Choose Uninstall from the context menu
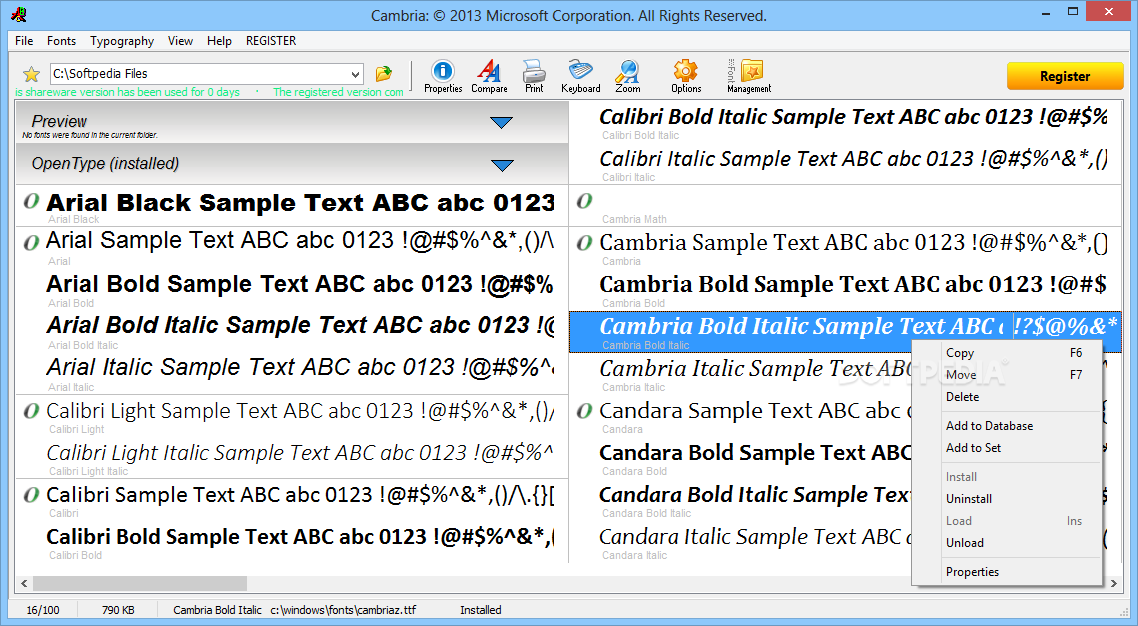This screenshot has height=626, width=1138. [1007, 498]
